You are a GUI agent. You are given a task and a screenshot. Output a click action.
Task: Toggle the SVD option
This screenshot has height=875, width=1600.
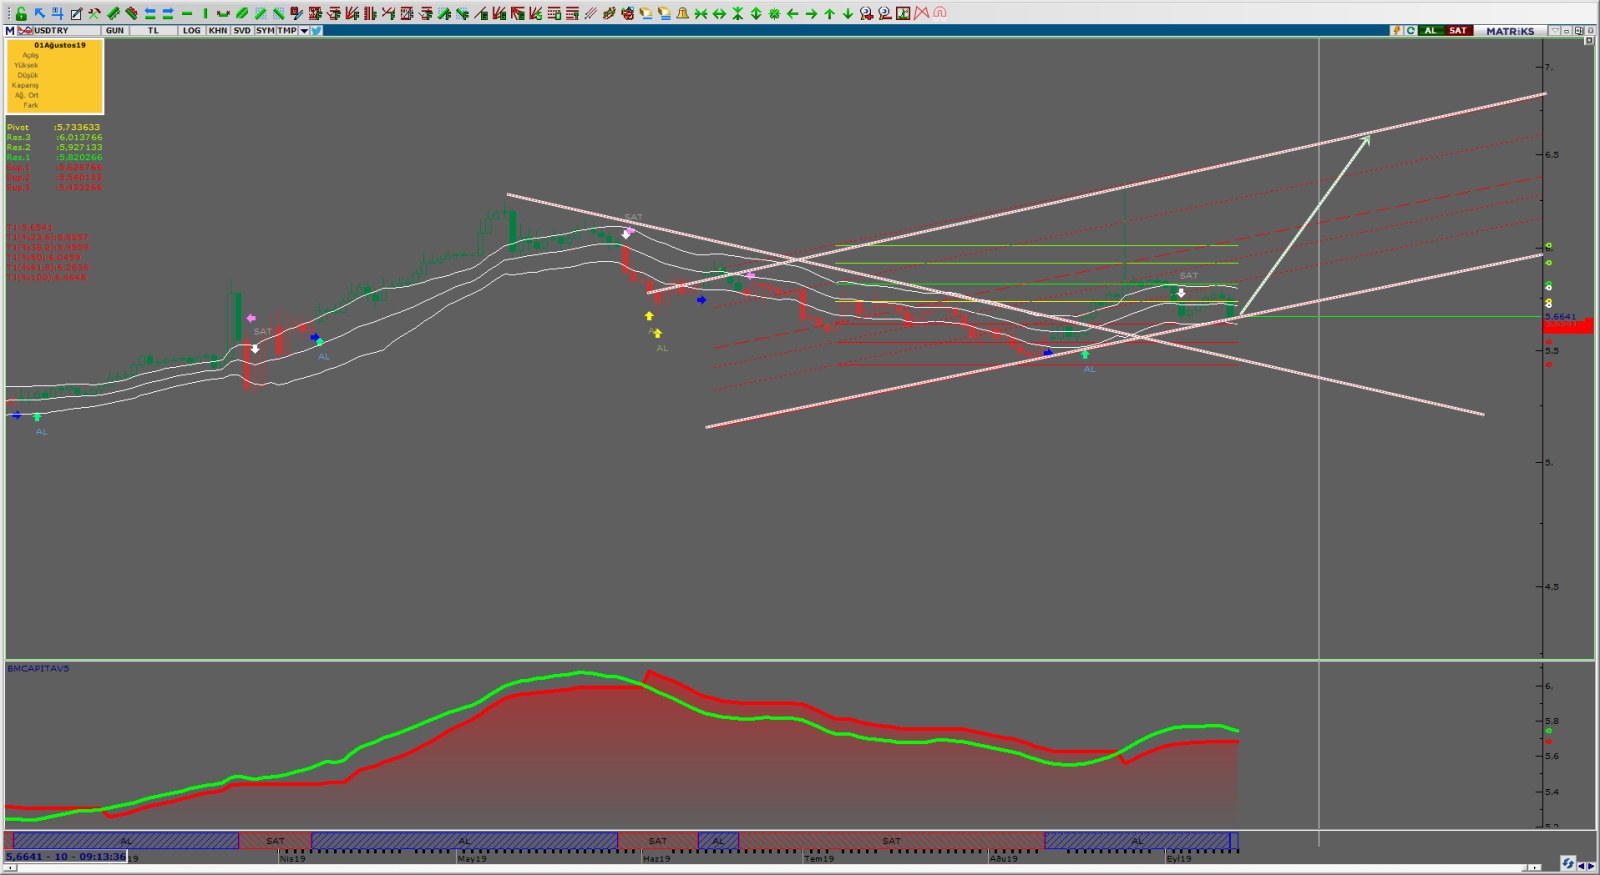[242, 31]
